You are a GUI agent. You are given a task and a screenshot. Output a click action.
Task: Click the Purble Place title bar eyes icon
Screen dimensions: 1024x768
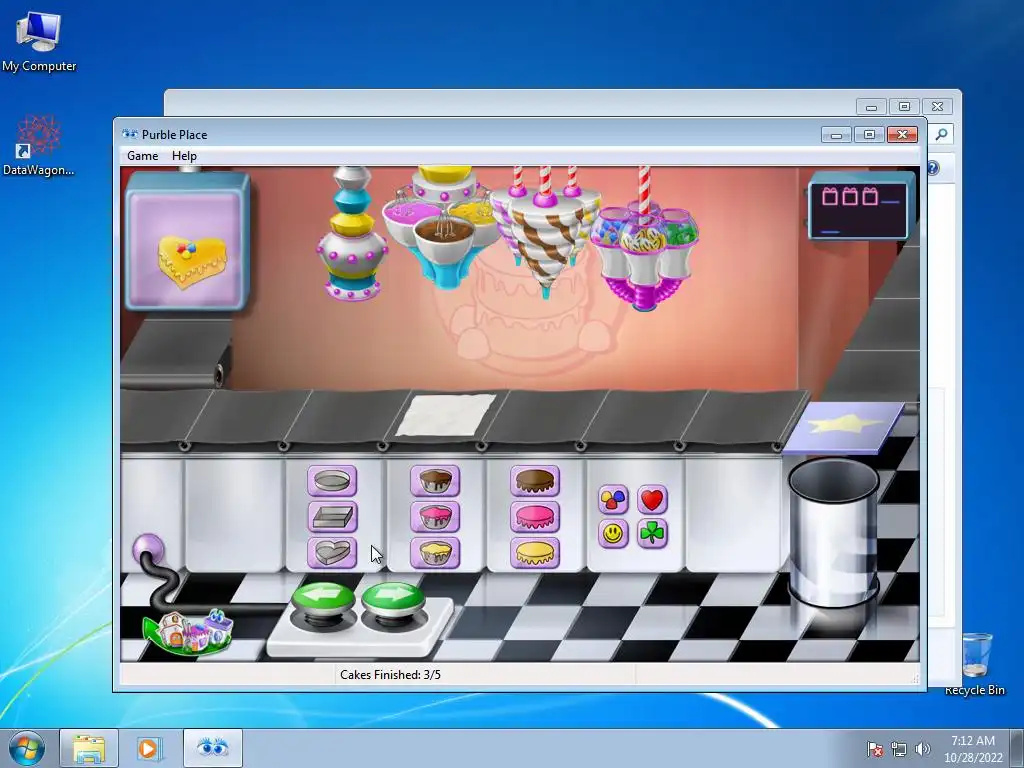tap(130, 135)
